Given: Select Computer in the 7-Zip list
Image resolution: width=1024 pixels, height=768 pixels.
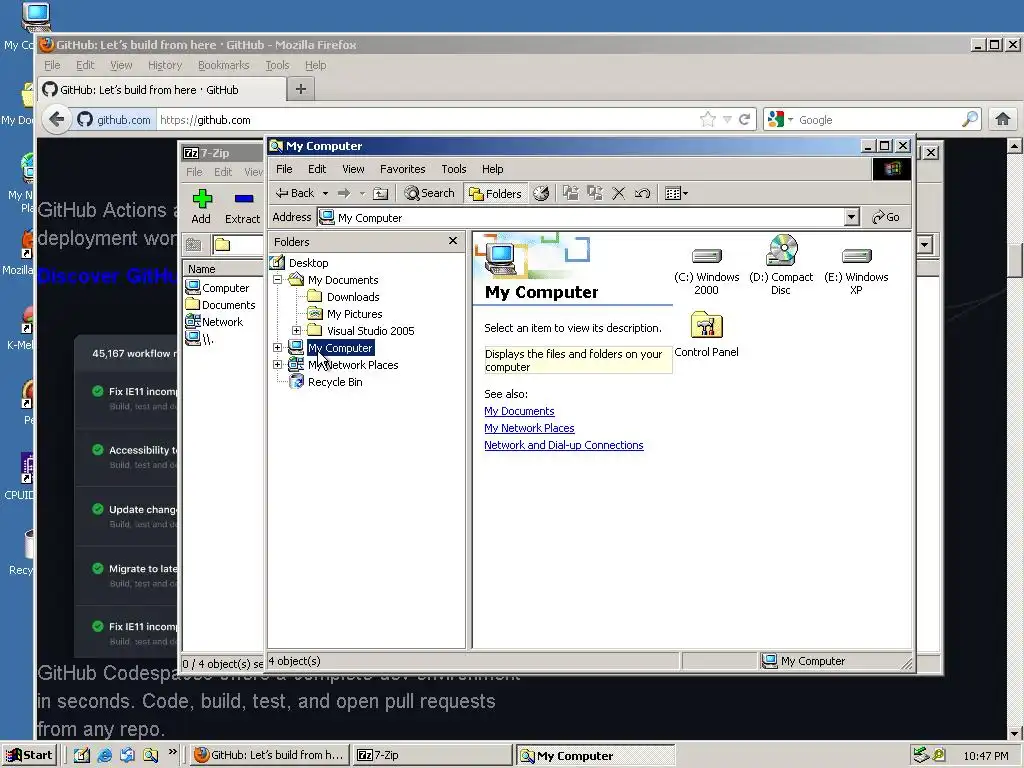Looking at the screenshot, I should point(225,288).
